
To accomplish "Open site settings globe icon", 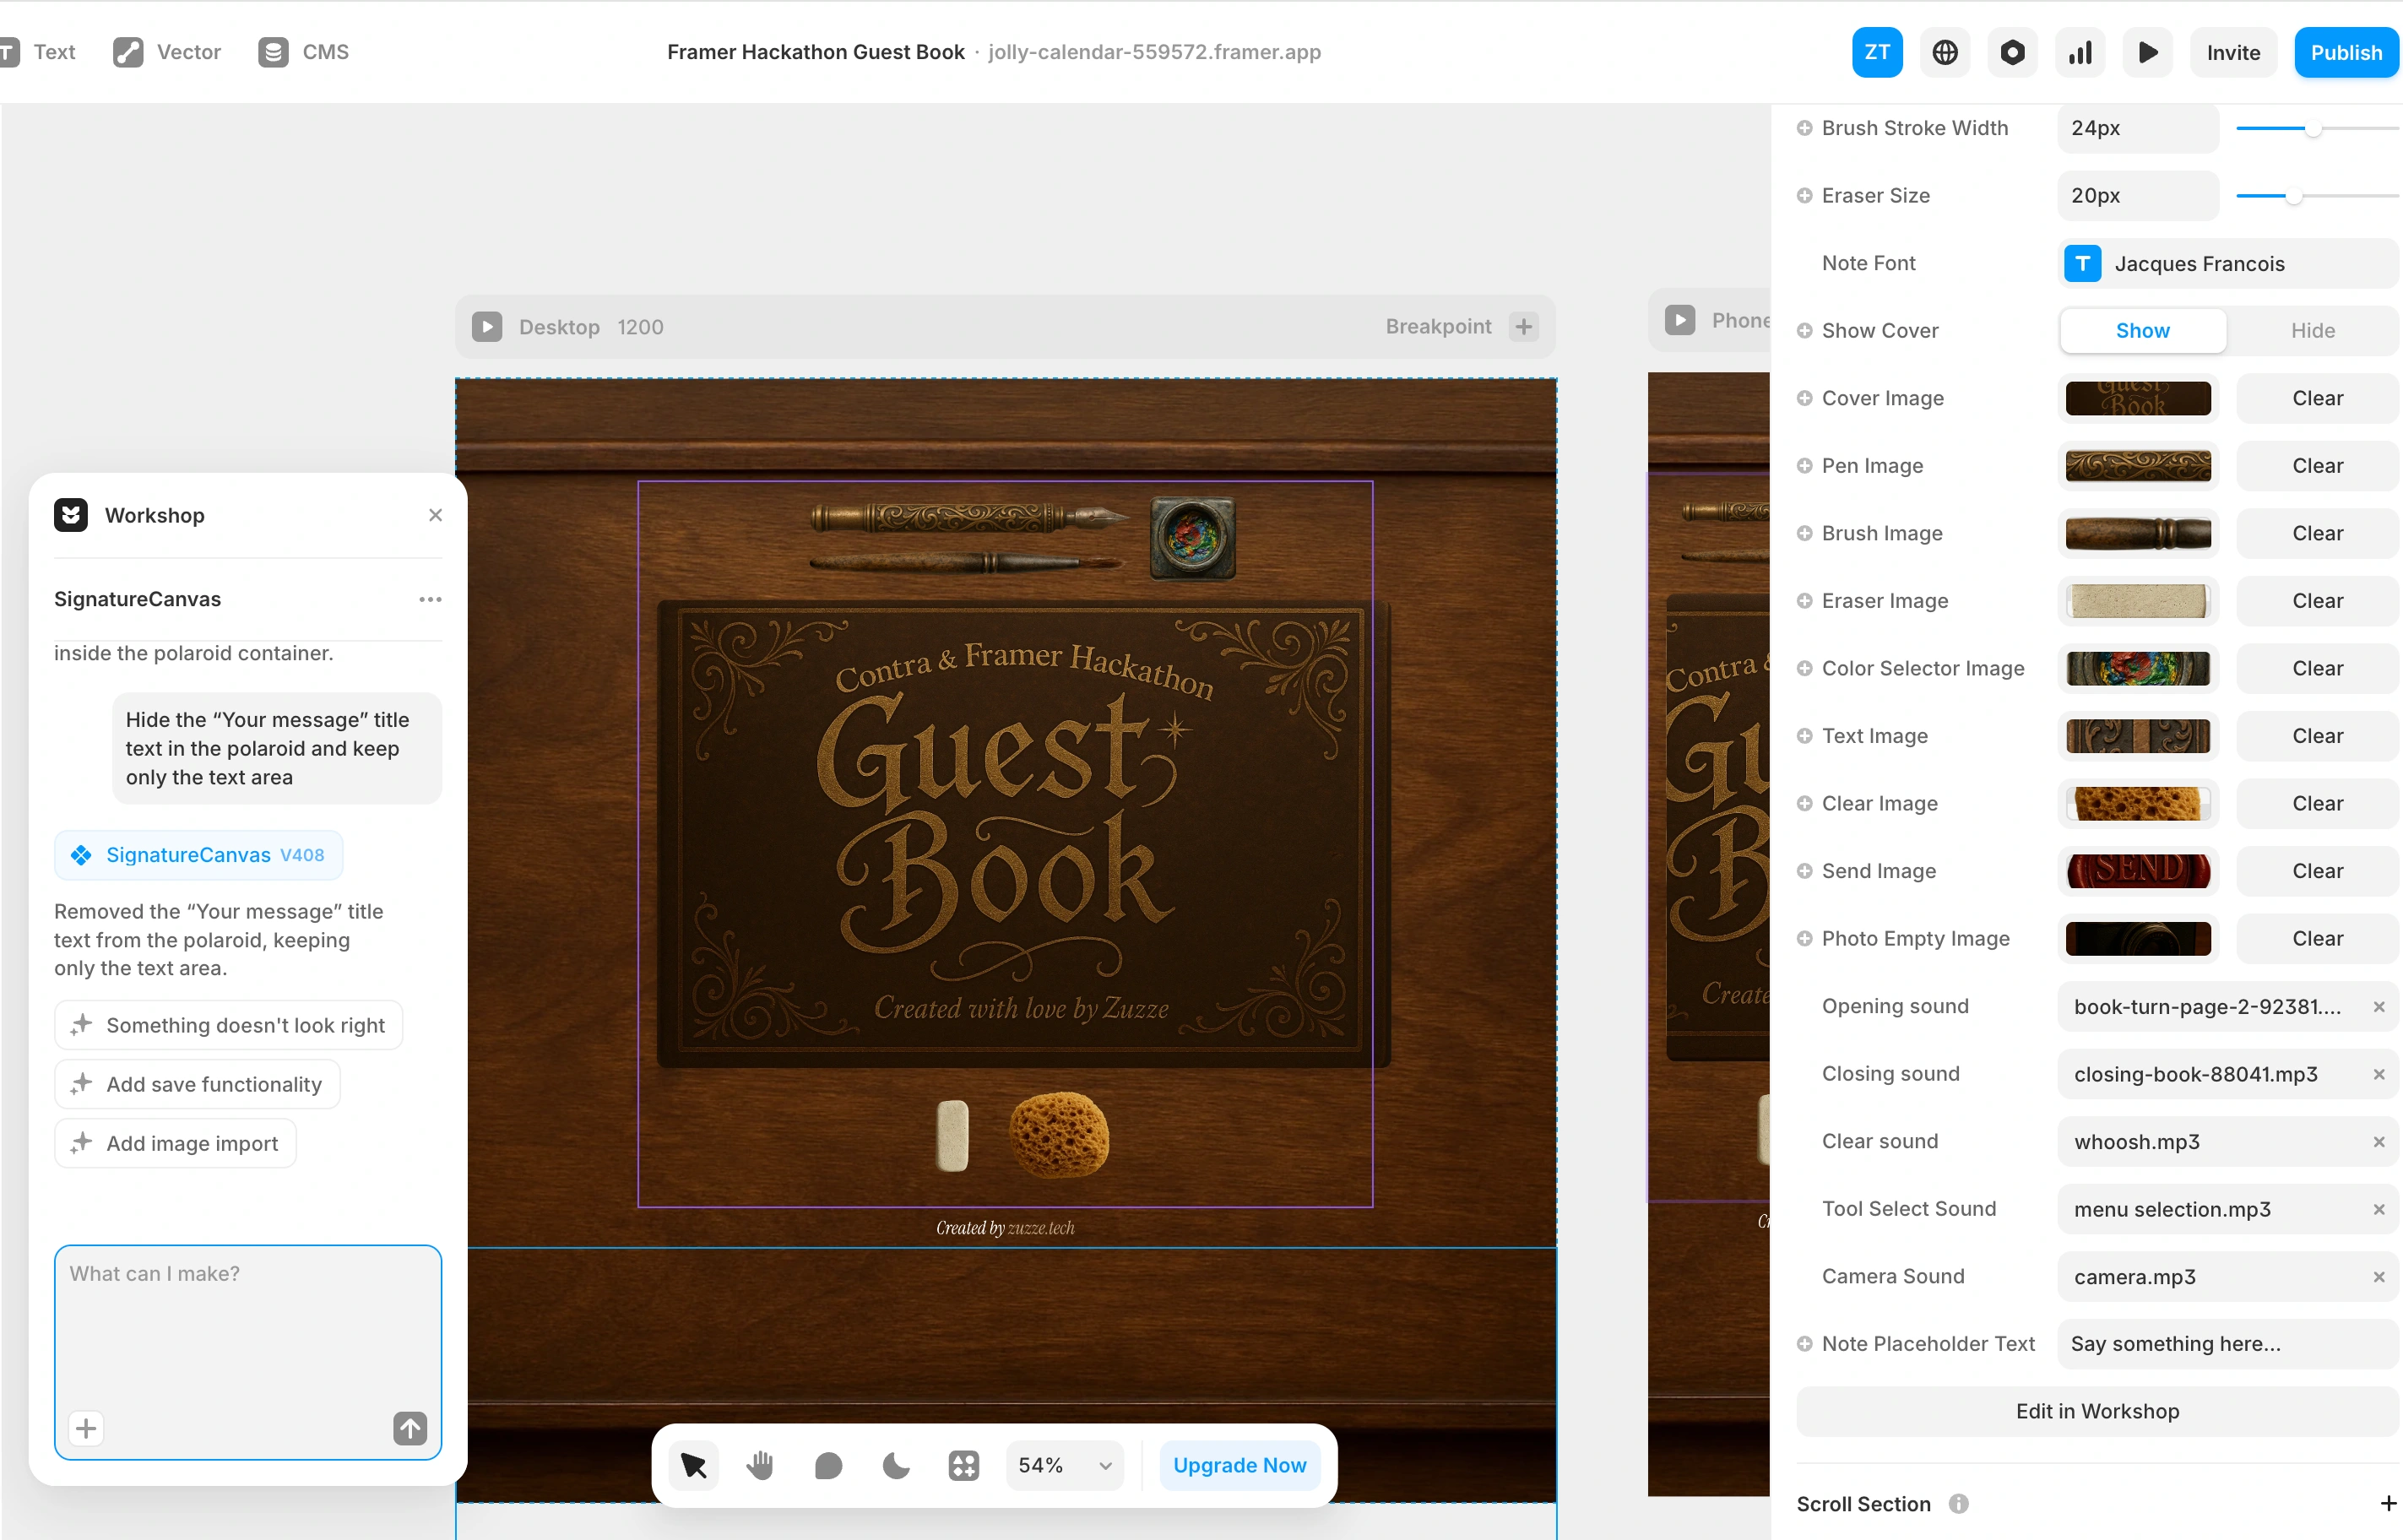I will (x=1945, y=52).
